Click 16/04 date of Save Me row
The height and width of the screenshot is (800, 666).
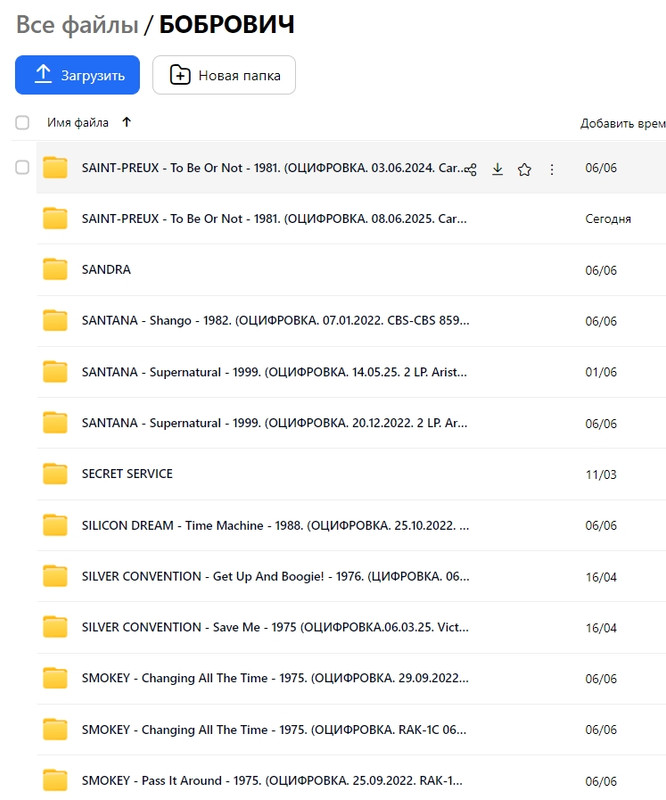[601, 628]
